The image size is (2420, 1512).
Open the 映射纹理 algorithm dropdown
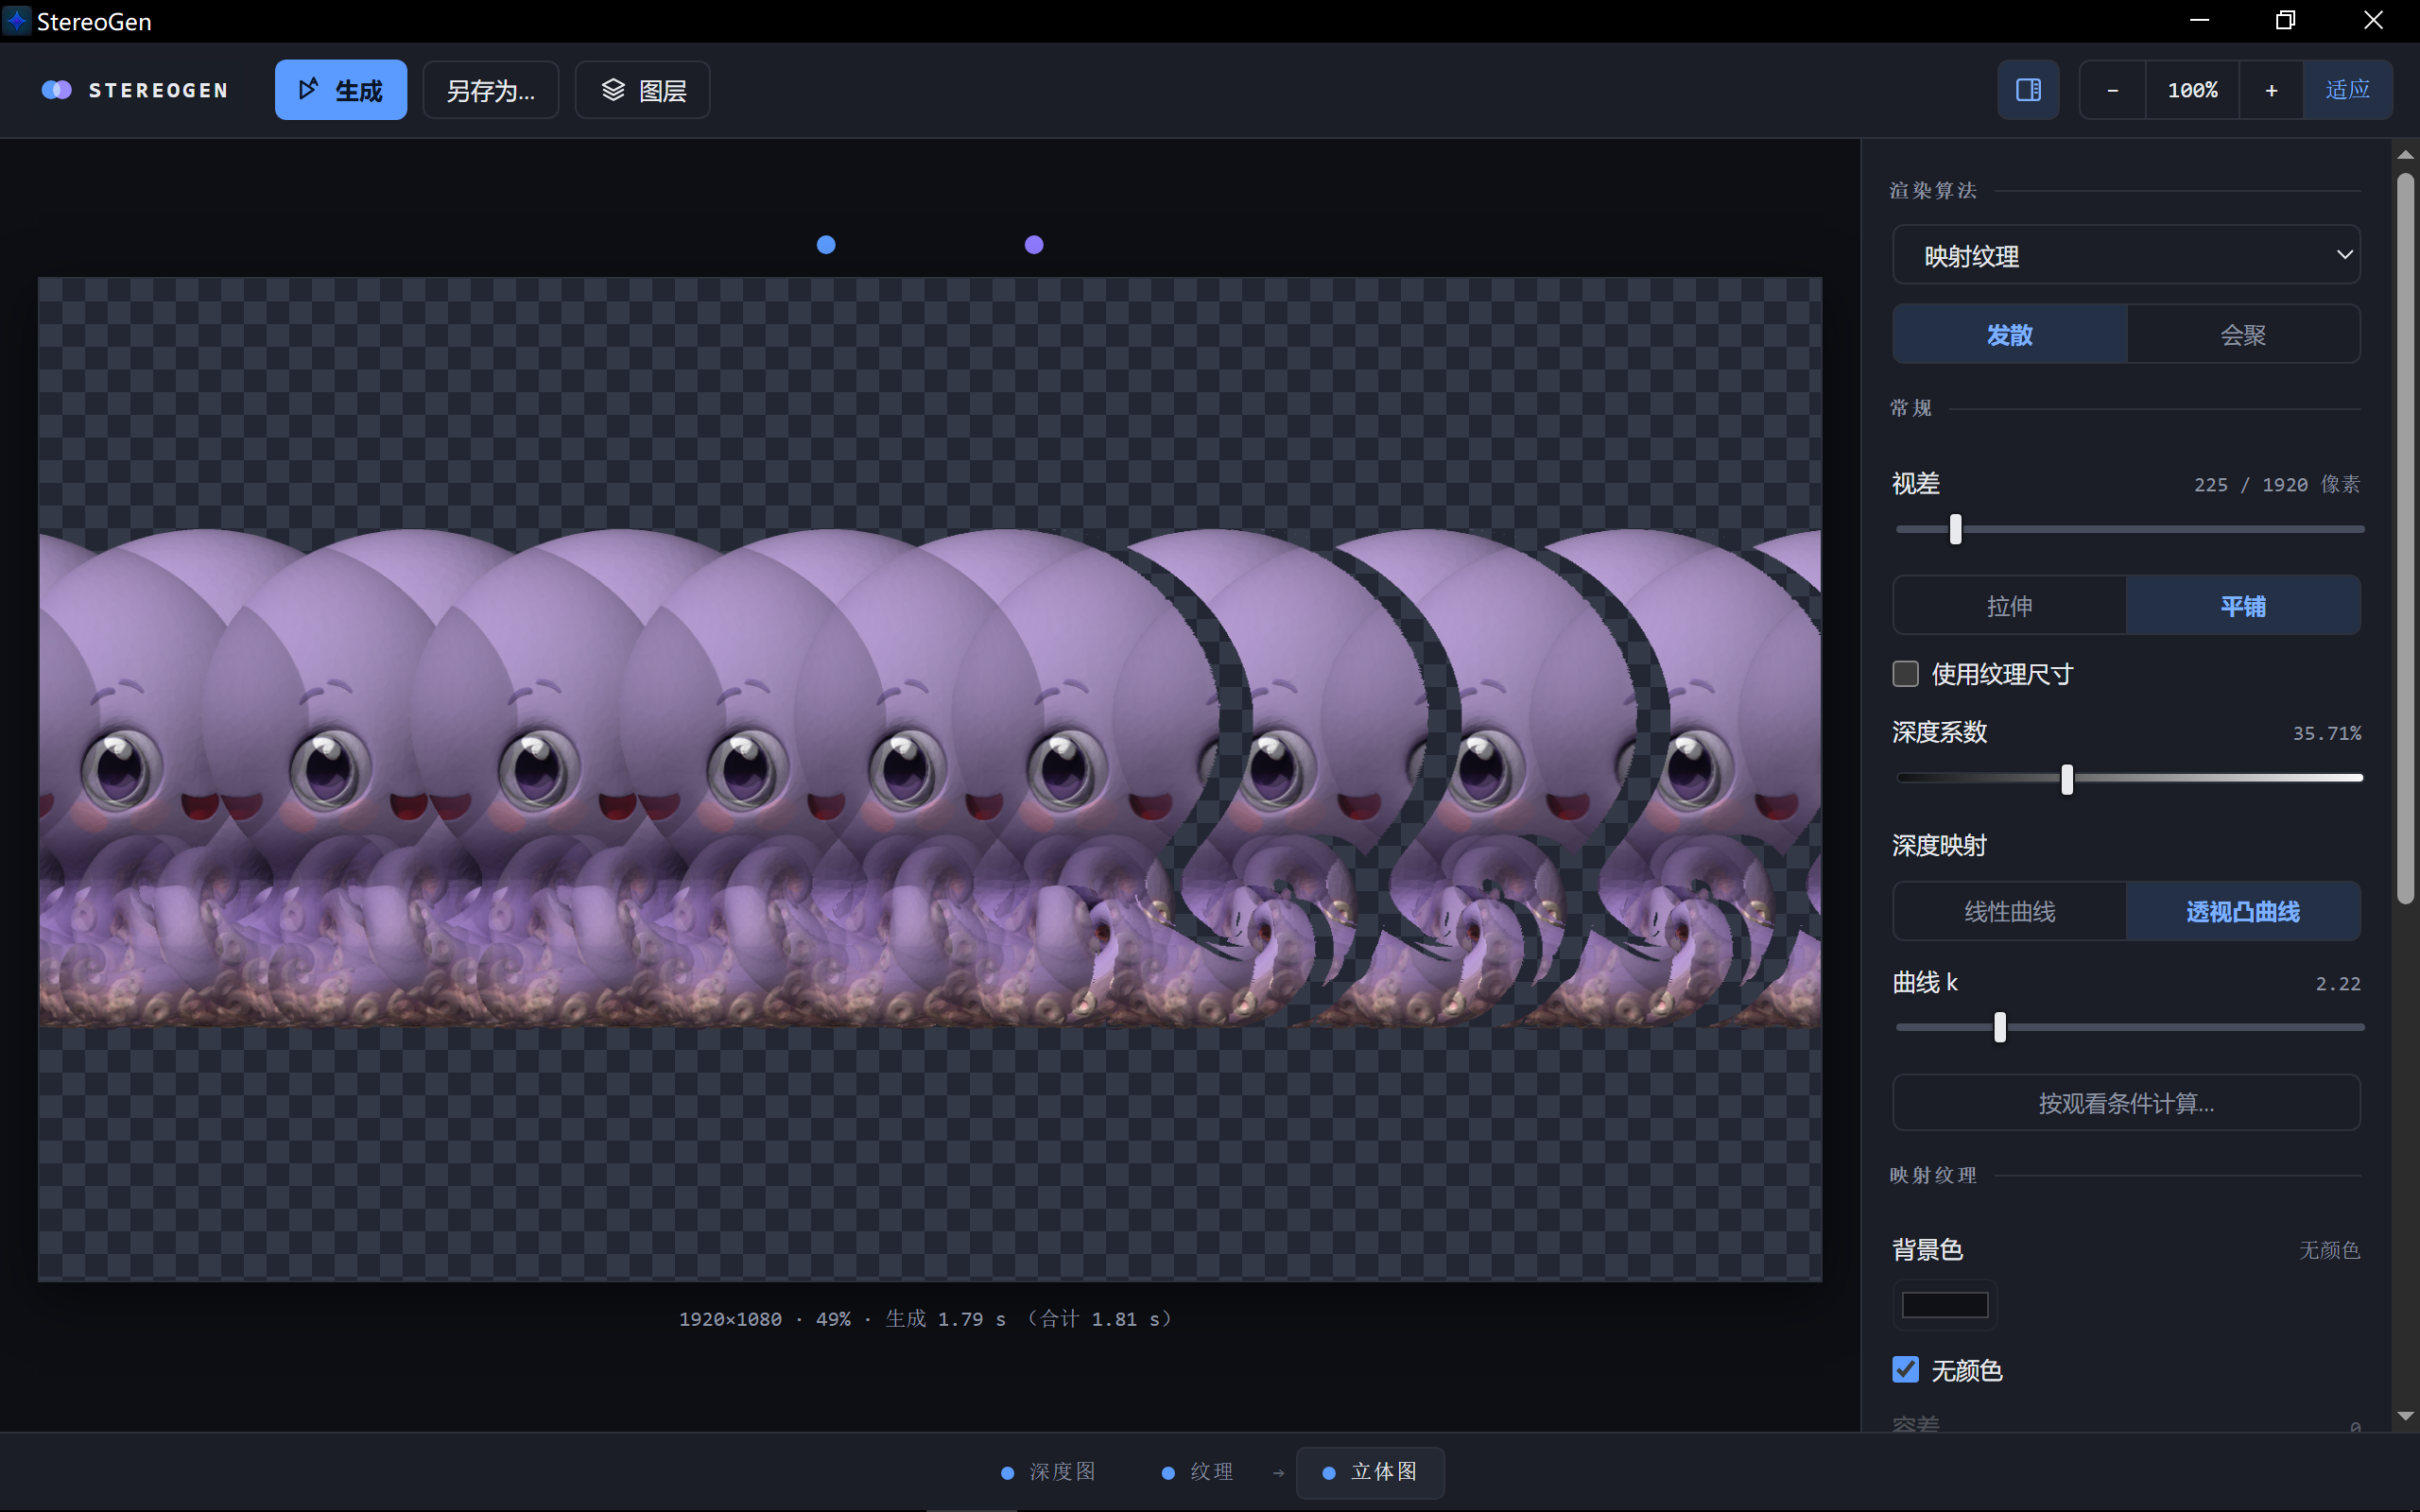pos(2126,255)
